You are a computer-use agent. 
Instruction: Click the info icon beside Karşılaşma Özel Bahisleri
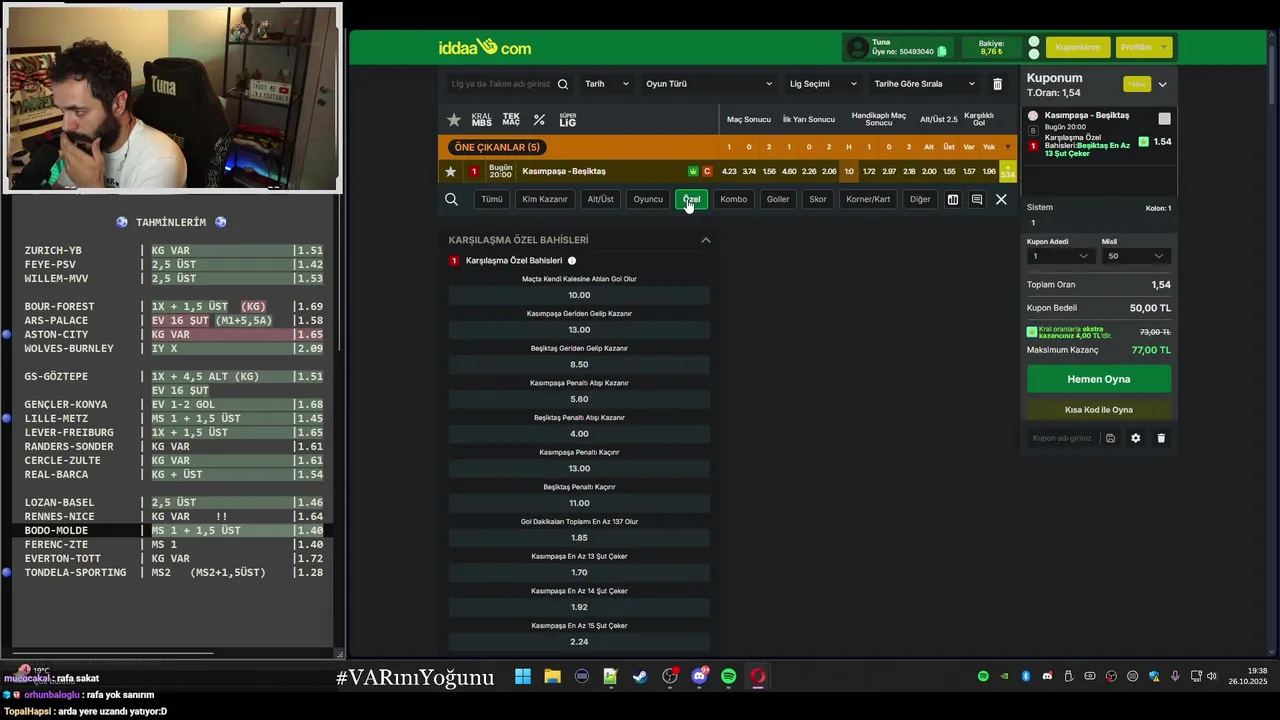(572, 261)
